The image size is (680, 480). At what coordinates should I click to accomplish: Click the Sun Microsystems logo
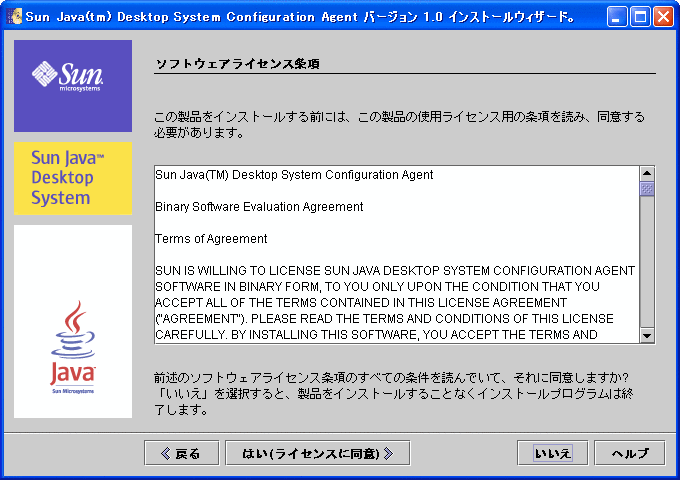click(73, 86)
